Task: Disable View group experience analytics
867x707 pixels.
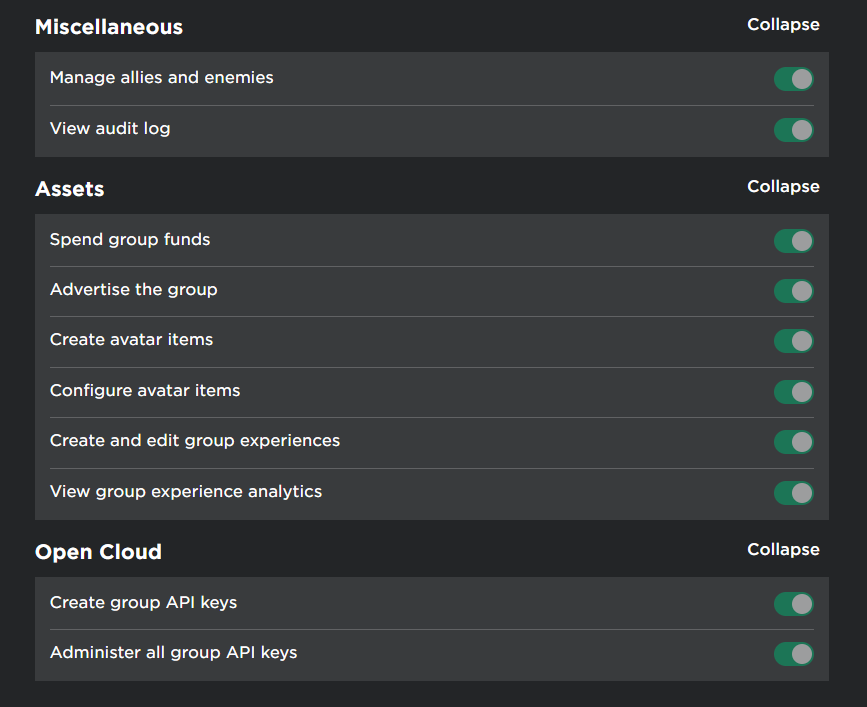Action: coord(793,493)
